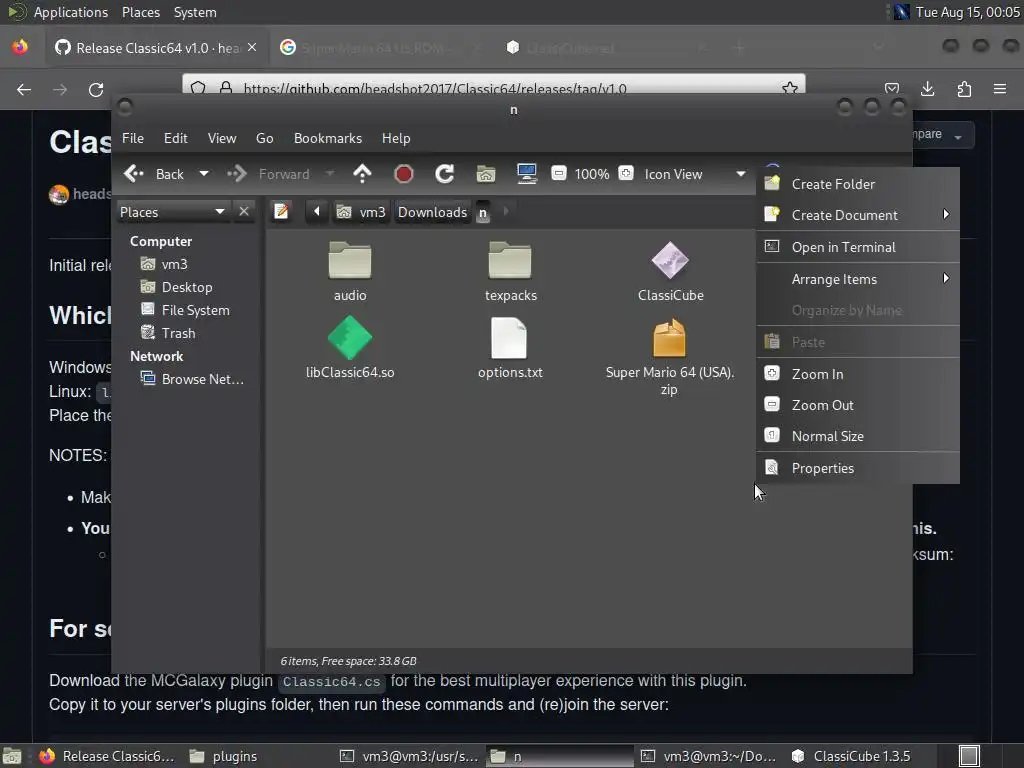The height and width of the screenshot is (768, 1024).
Task: Choose Create Folder in context menu
Action: [858, 184]
